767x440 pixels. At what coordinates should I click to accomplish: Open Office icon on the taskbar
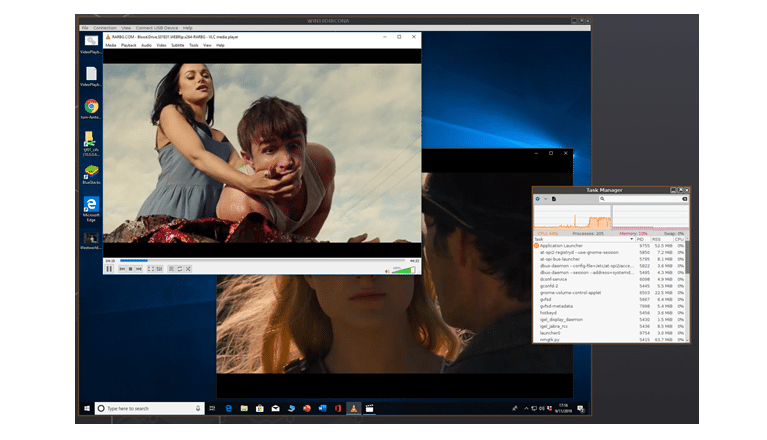(338, 408)
